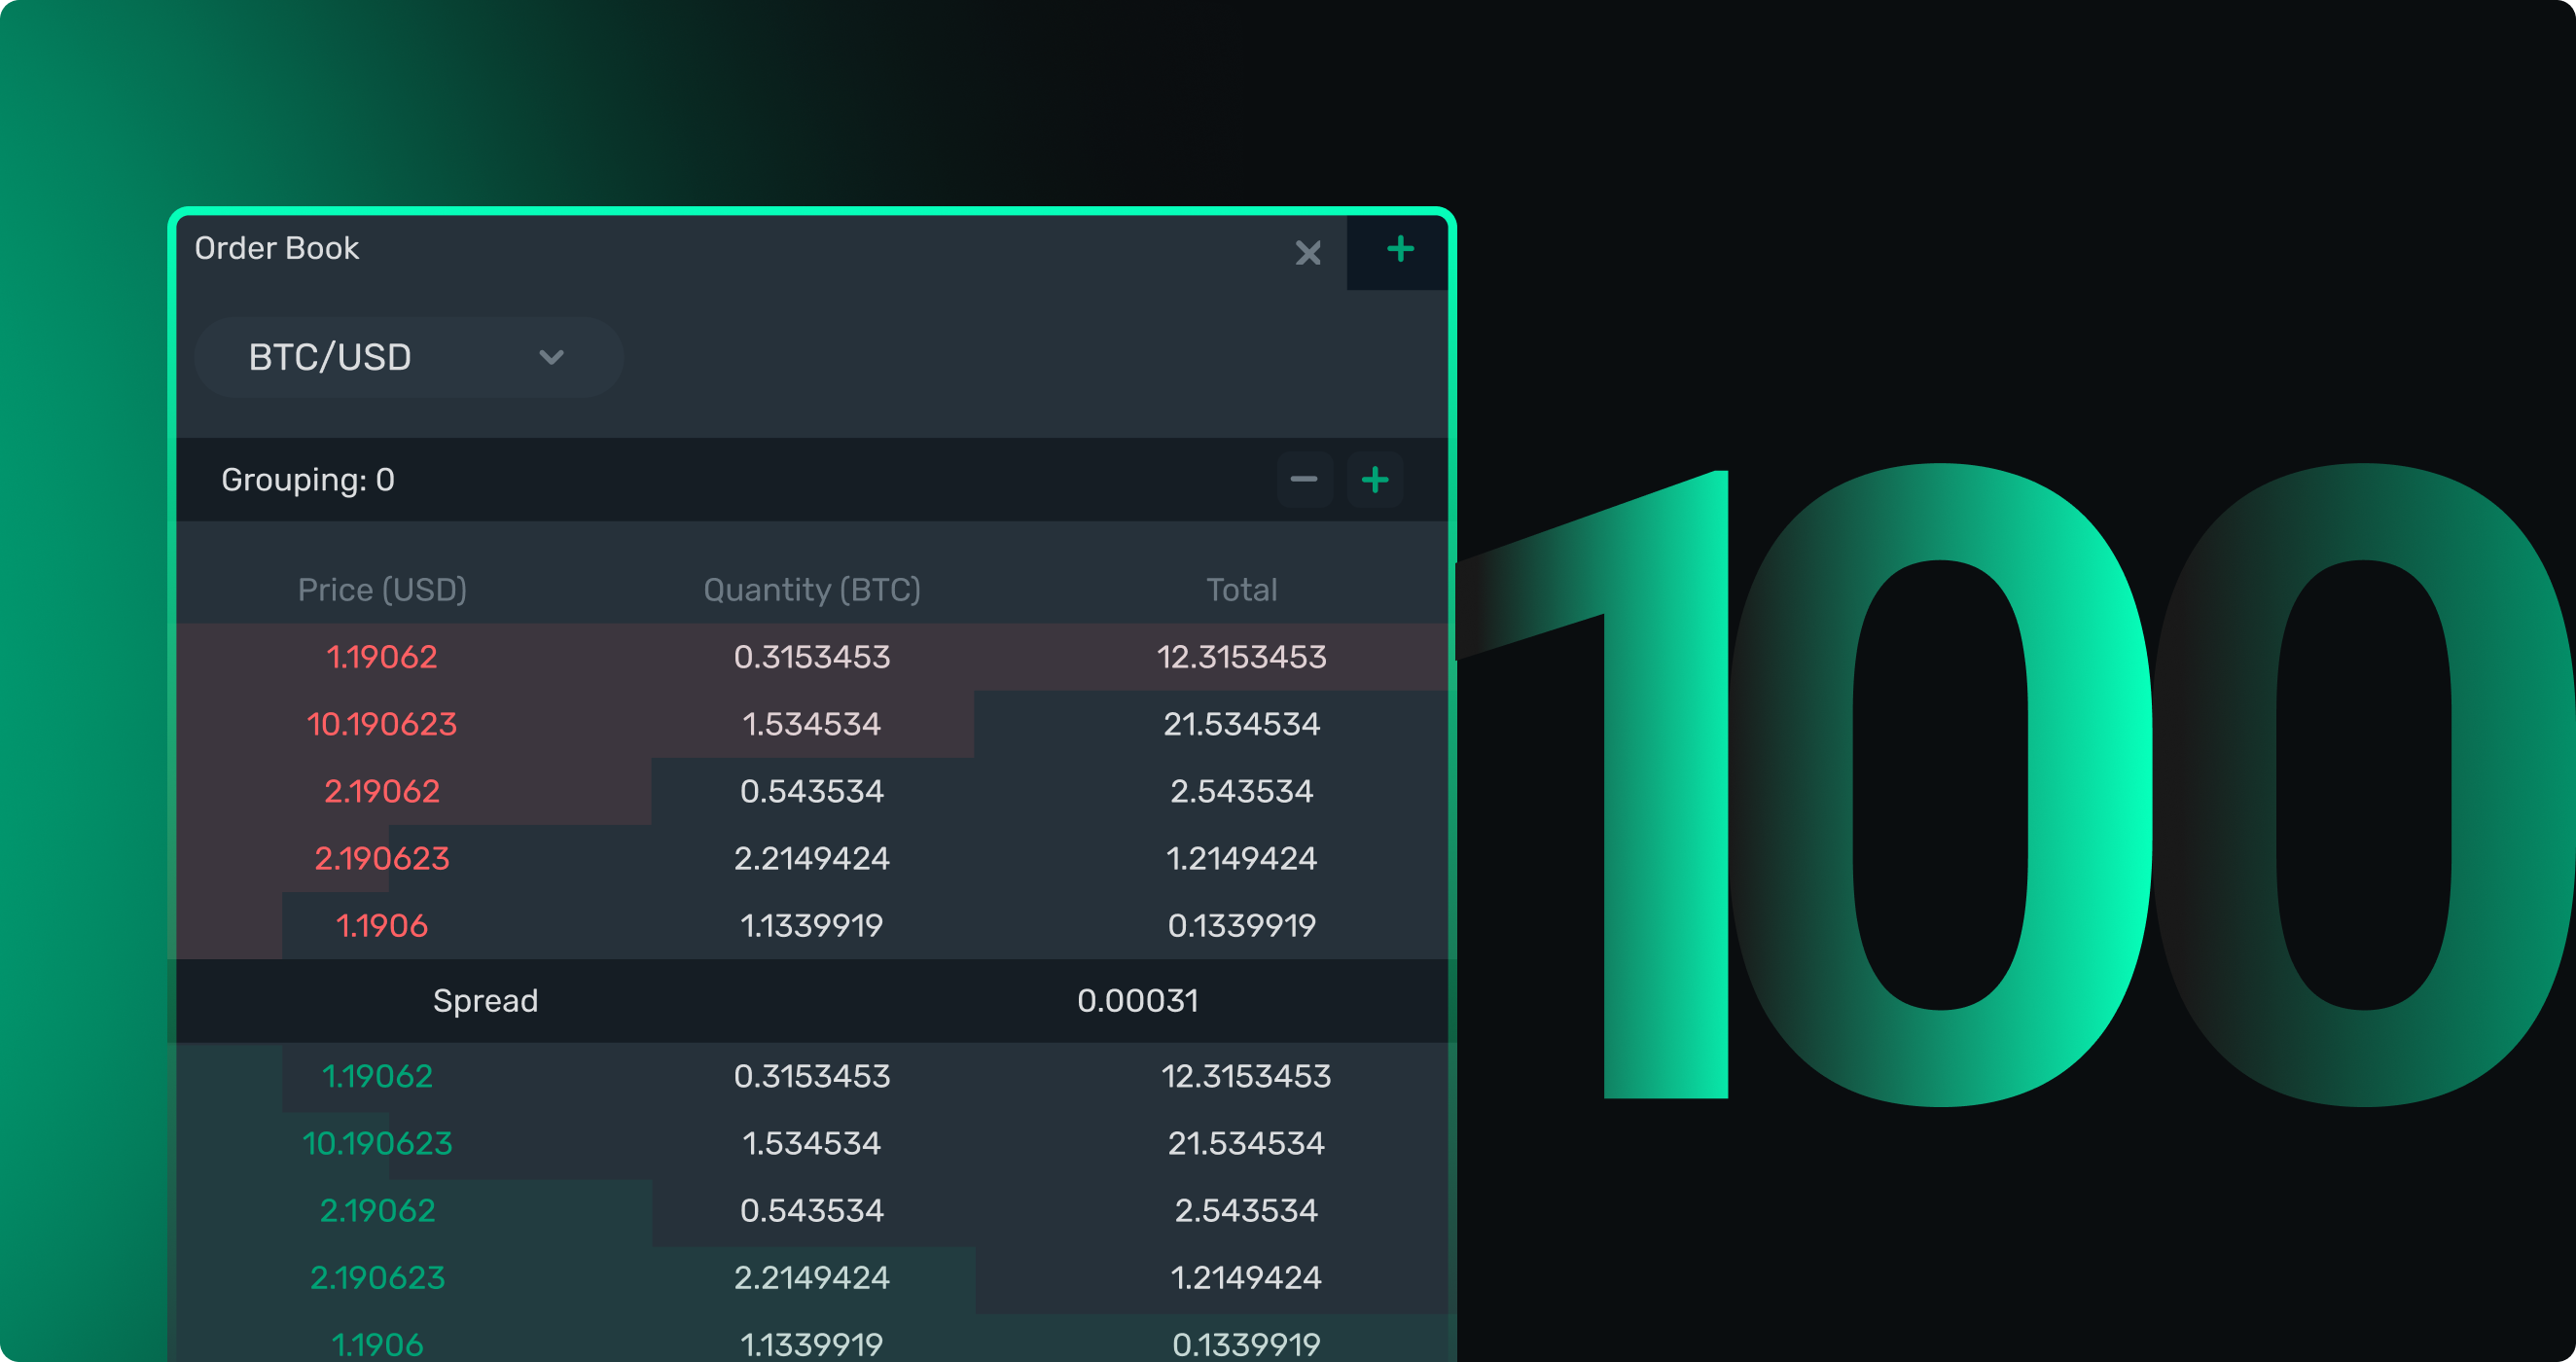Image resolution: width=2576 pixels, height=1362 pixels.
Task: Click the bid price 1.19062 in green
Action: tap(378, 1076)
